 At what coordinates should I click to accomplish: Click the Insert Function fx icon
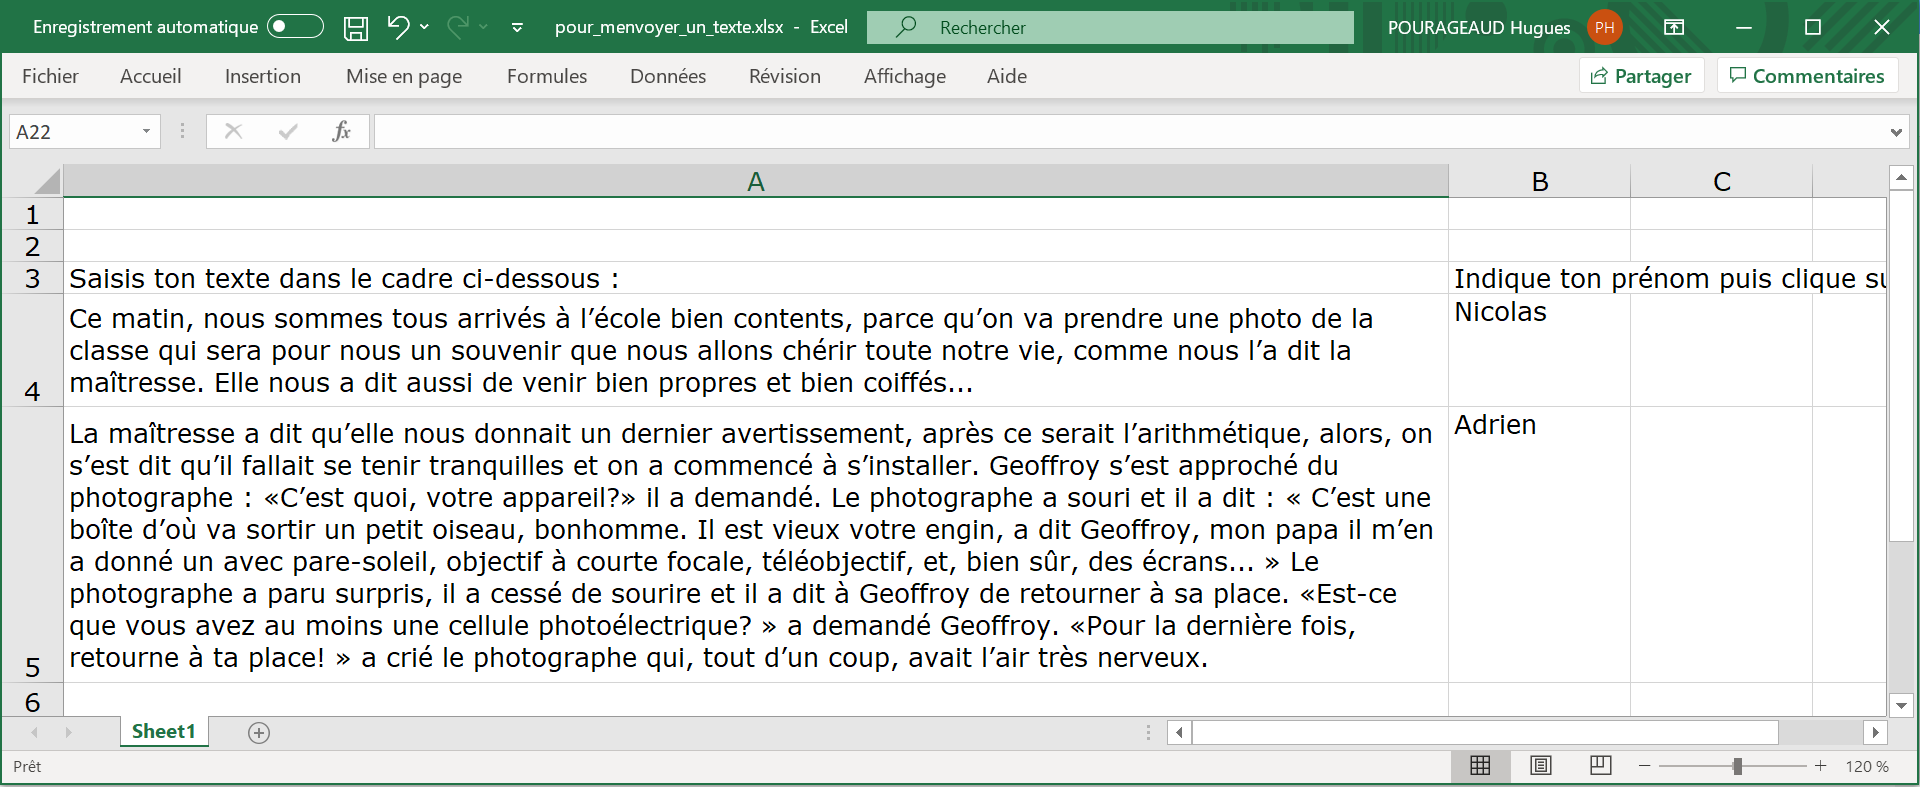[x=341, y=131]
